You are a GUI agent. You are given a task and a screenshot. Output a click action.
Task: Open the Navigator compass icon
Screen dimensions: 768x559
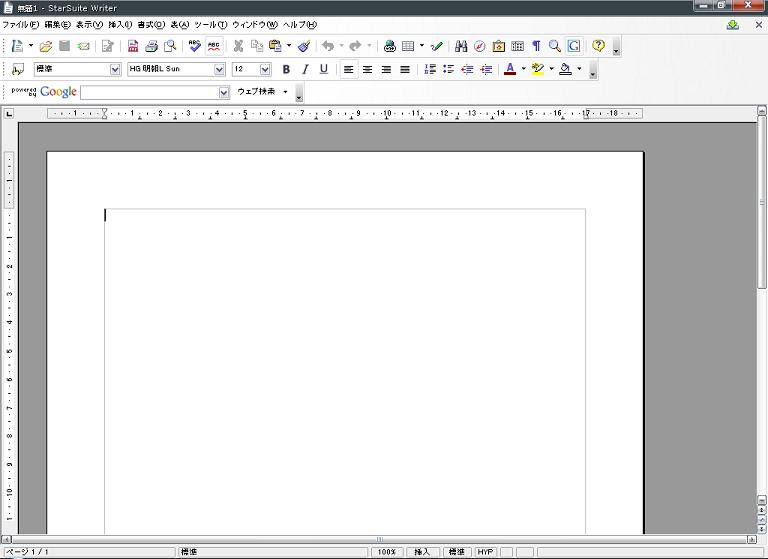(x=480, y=46)
